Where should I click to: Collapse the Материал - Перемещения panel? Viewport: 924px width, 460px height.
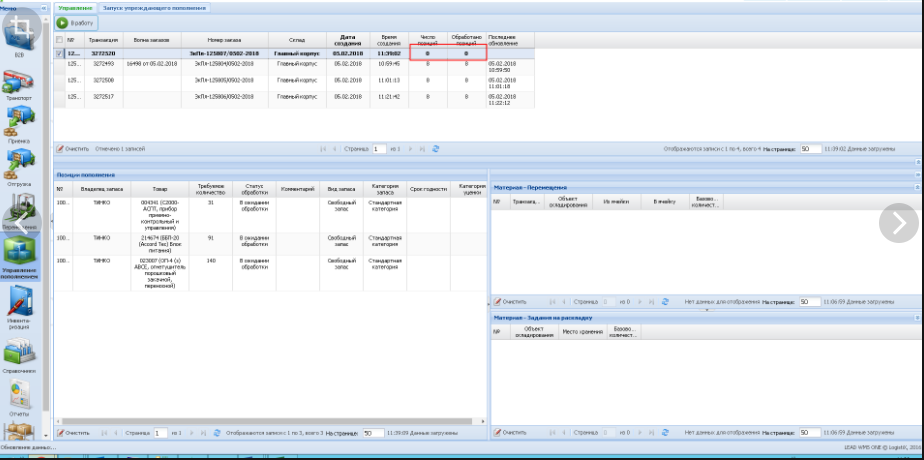point(917,187)
